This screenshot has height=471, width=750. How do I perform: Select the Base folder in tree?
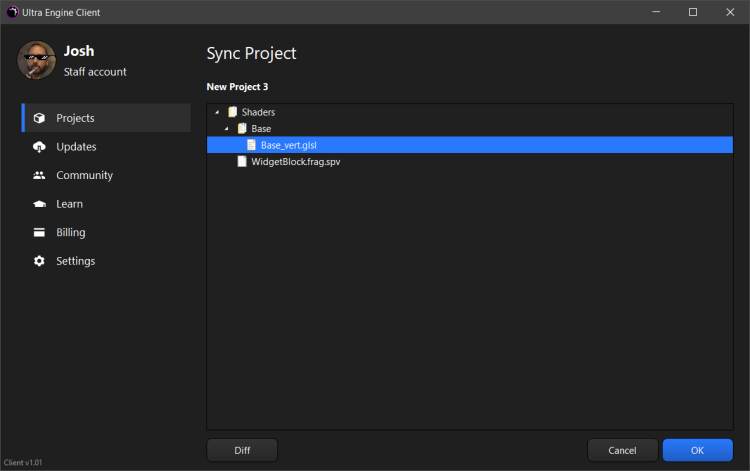coord(260,129)
